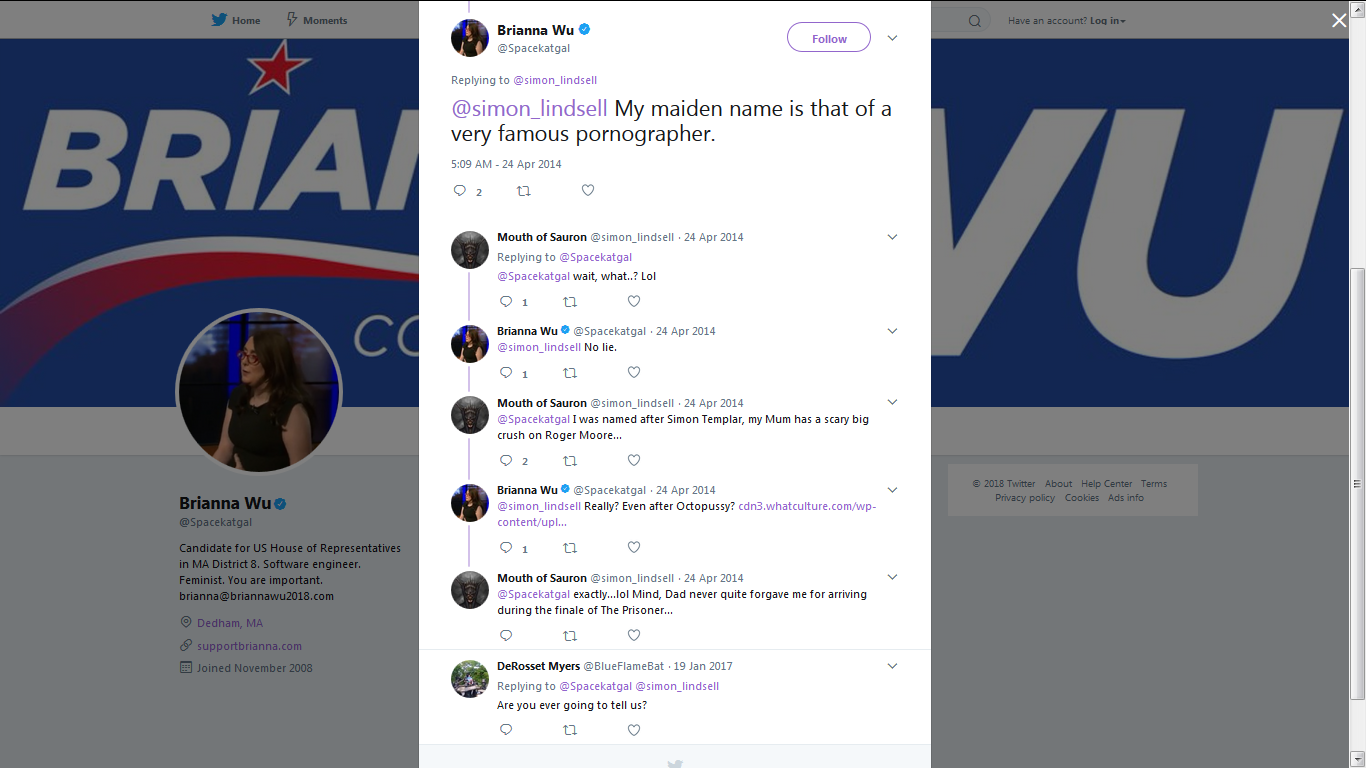Screen dimensions: 1366x768
Task: Like the Simon Templar tweet
Action: pyautogui.click(x=633, y=460)
